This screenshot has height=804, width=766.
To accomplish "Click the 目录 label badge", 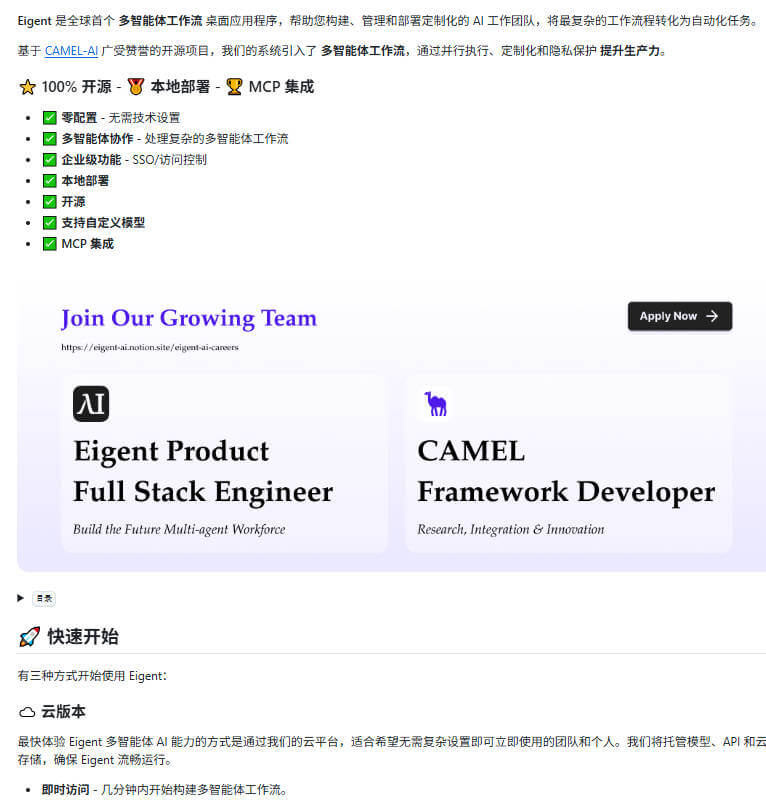I will [x=44, y=598].
